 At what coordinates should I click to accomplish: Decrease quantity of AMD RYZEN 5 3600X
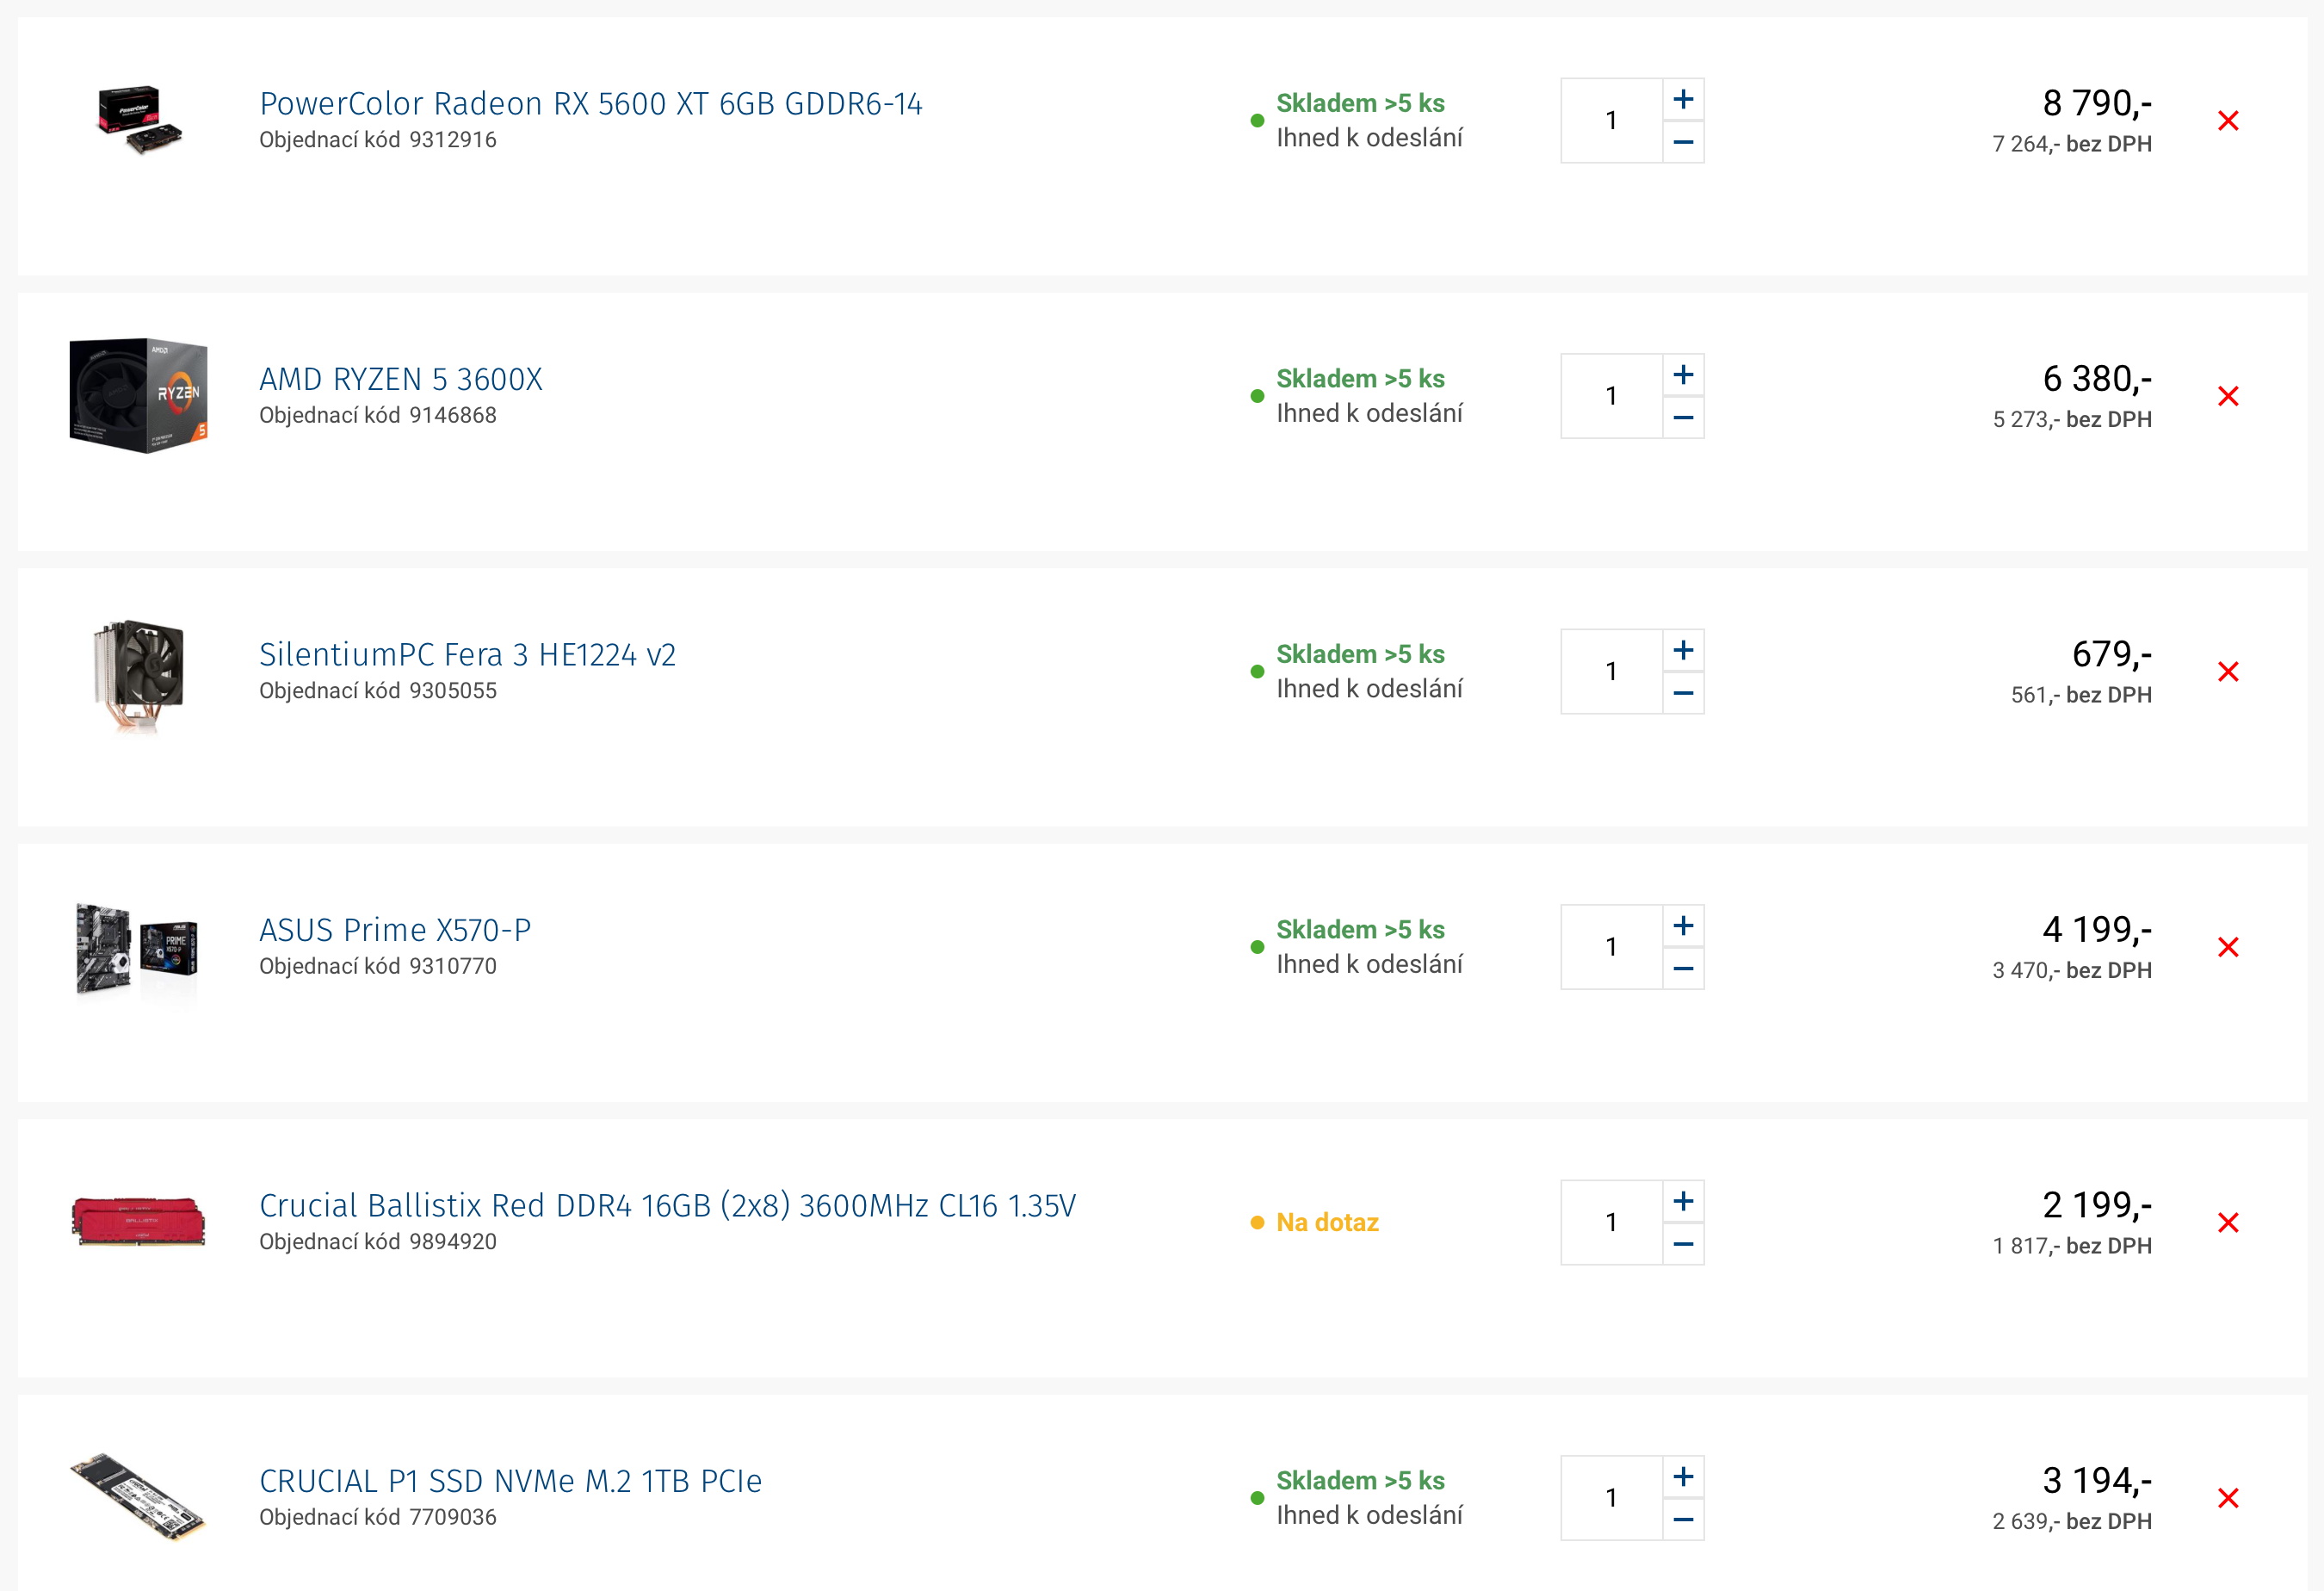[1683, 418]
